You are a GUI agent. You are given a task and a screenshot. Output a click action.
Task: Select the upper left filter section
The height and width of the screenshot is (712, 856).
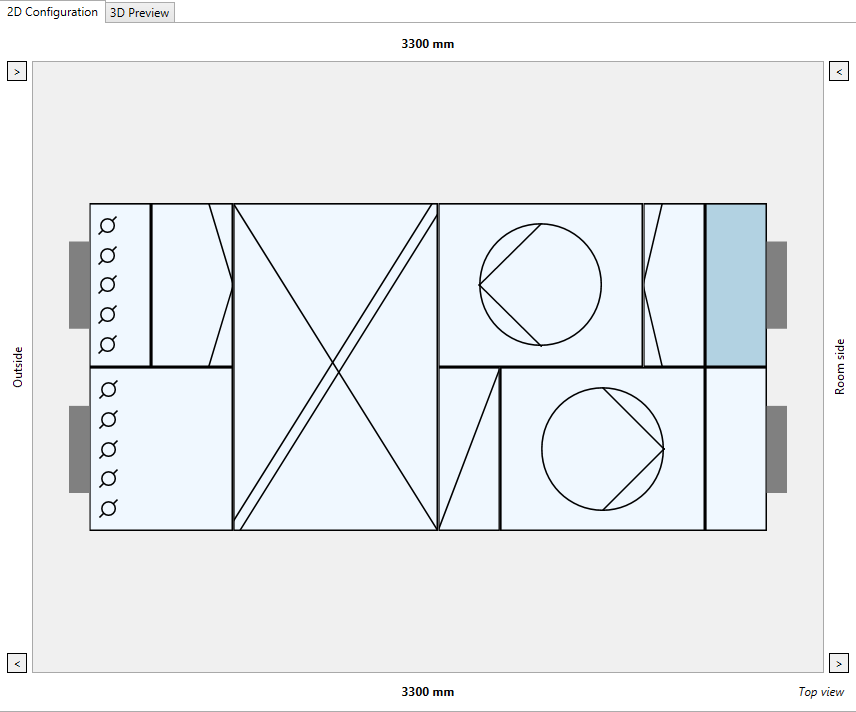click(192, 284)
